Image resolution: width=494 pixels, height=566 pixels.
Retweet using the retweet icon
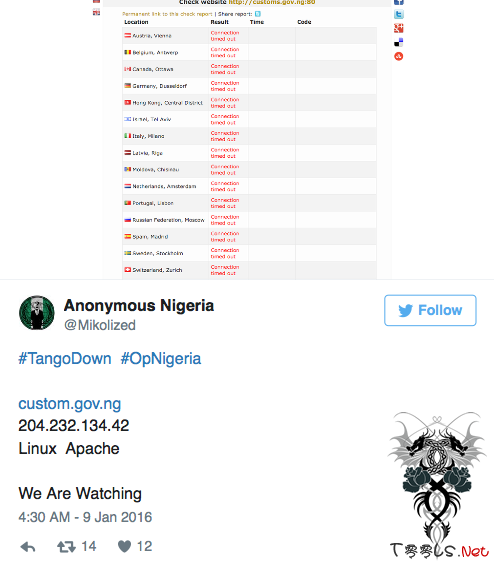point(66,547)
